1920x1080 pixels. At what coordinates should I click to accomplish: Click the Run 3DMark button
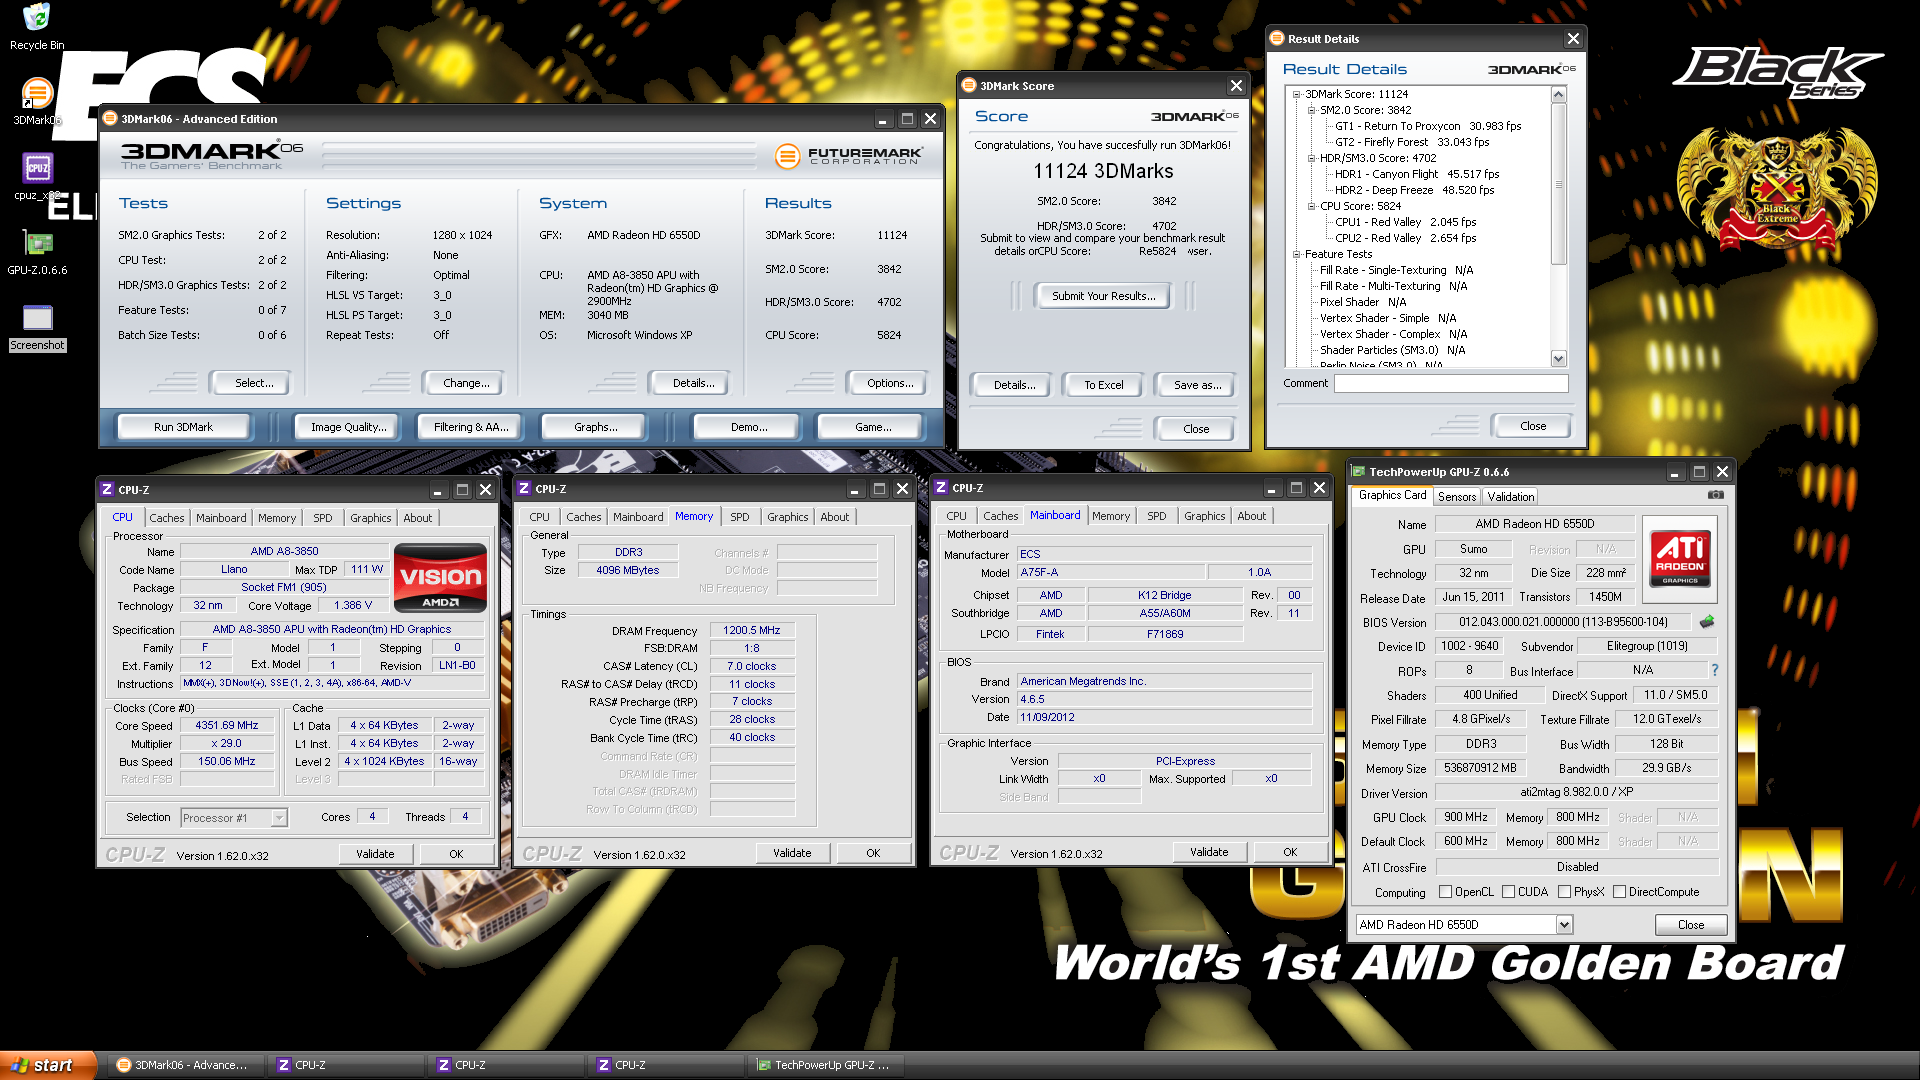click(183, 427)
